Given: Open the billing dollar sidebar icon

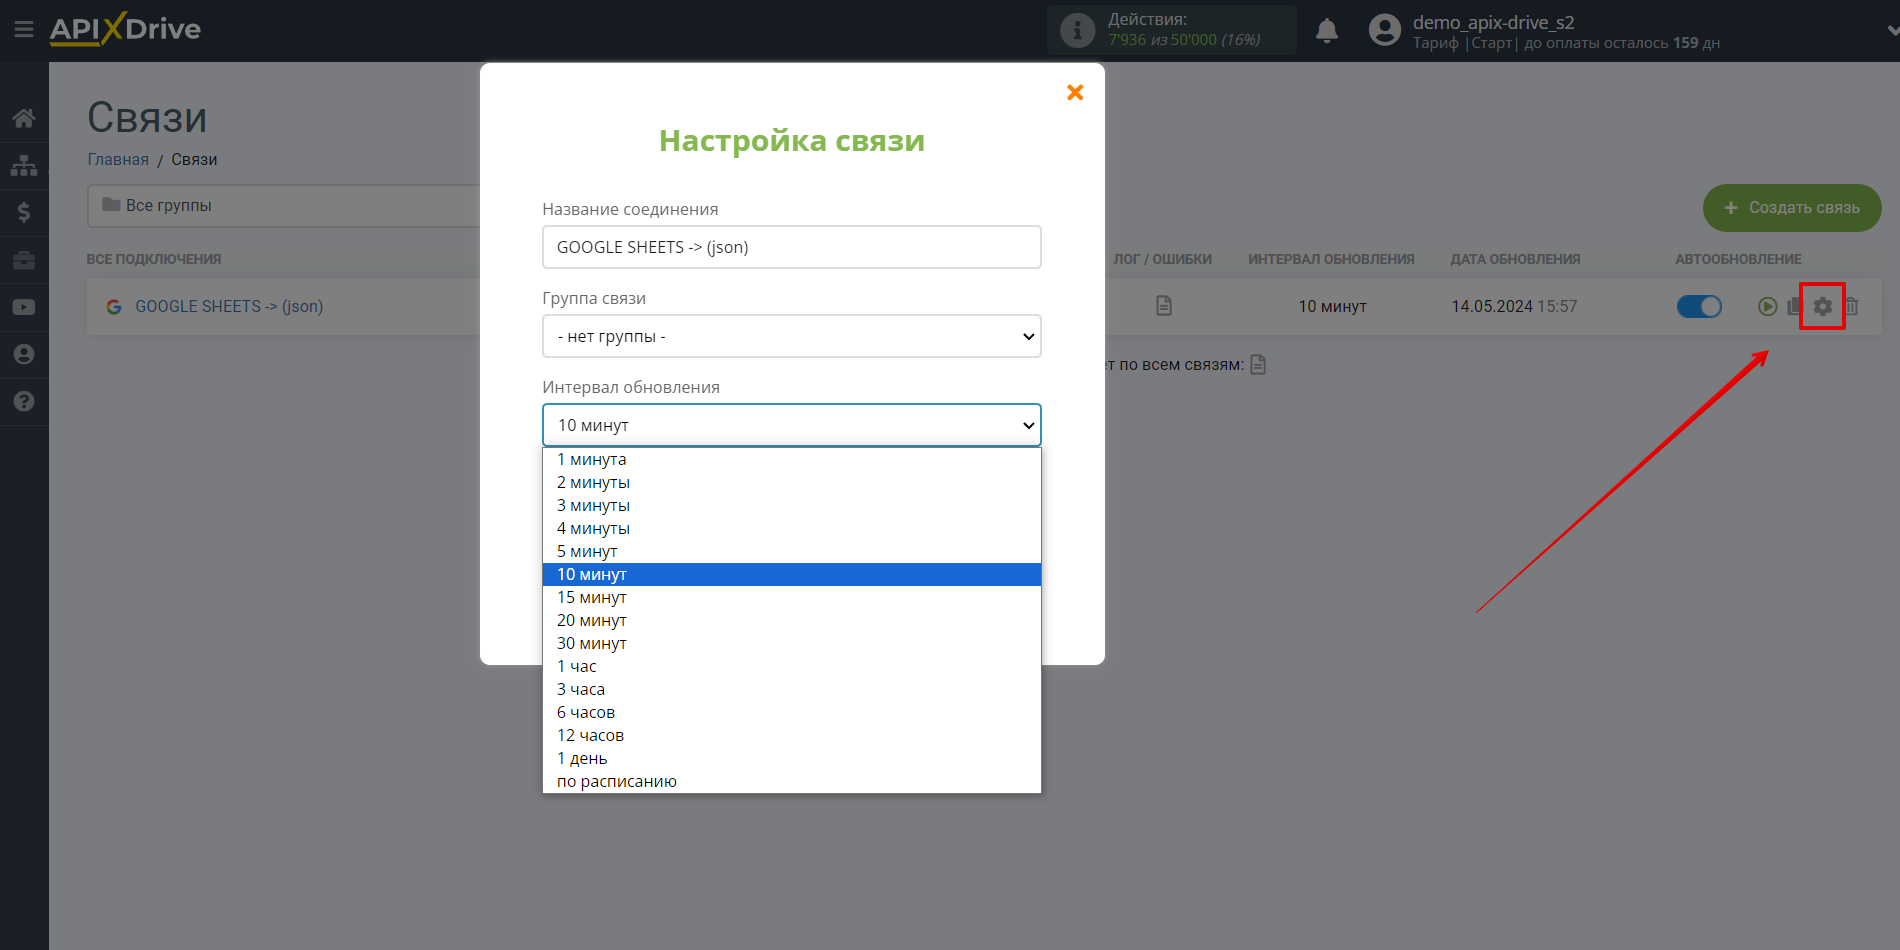Looking at the screenshot, I should [x=24, y=212].
